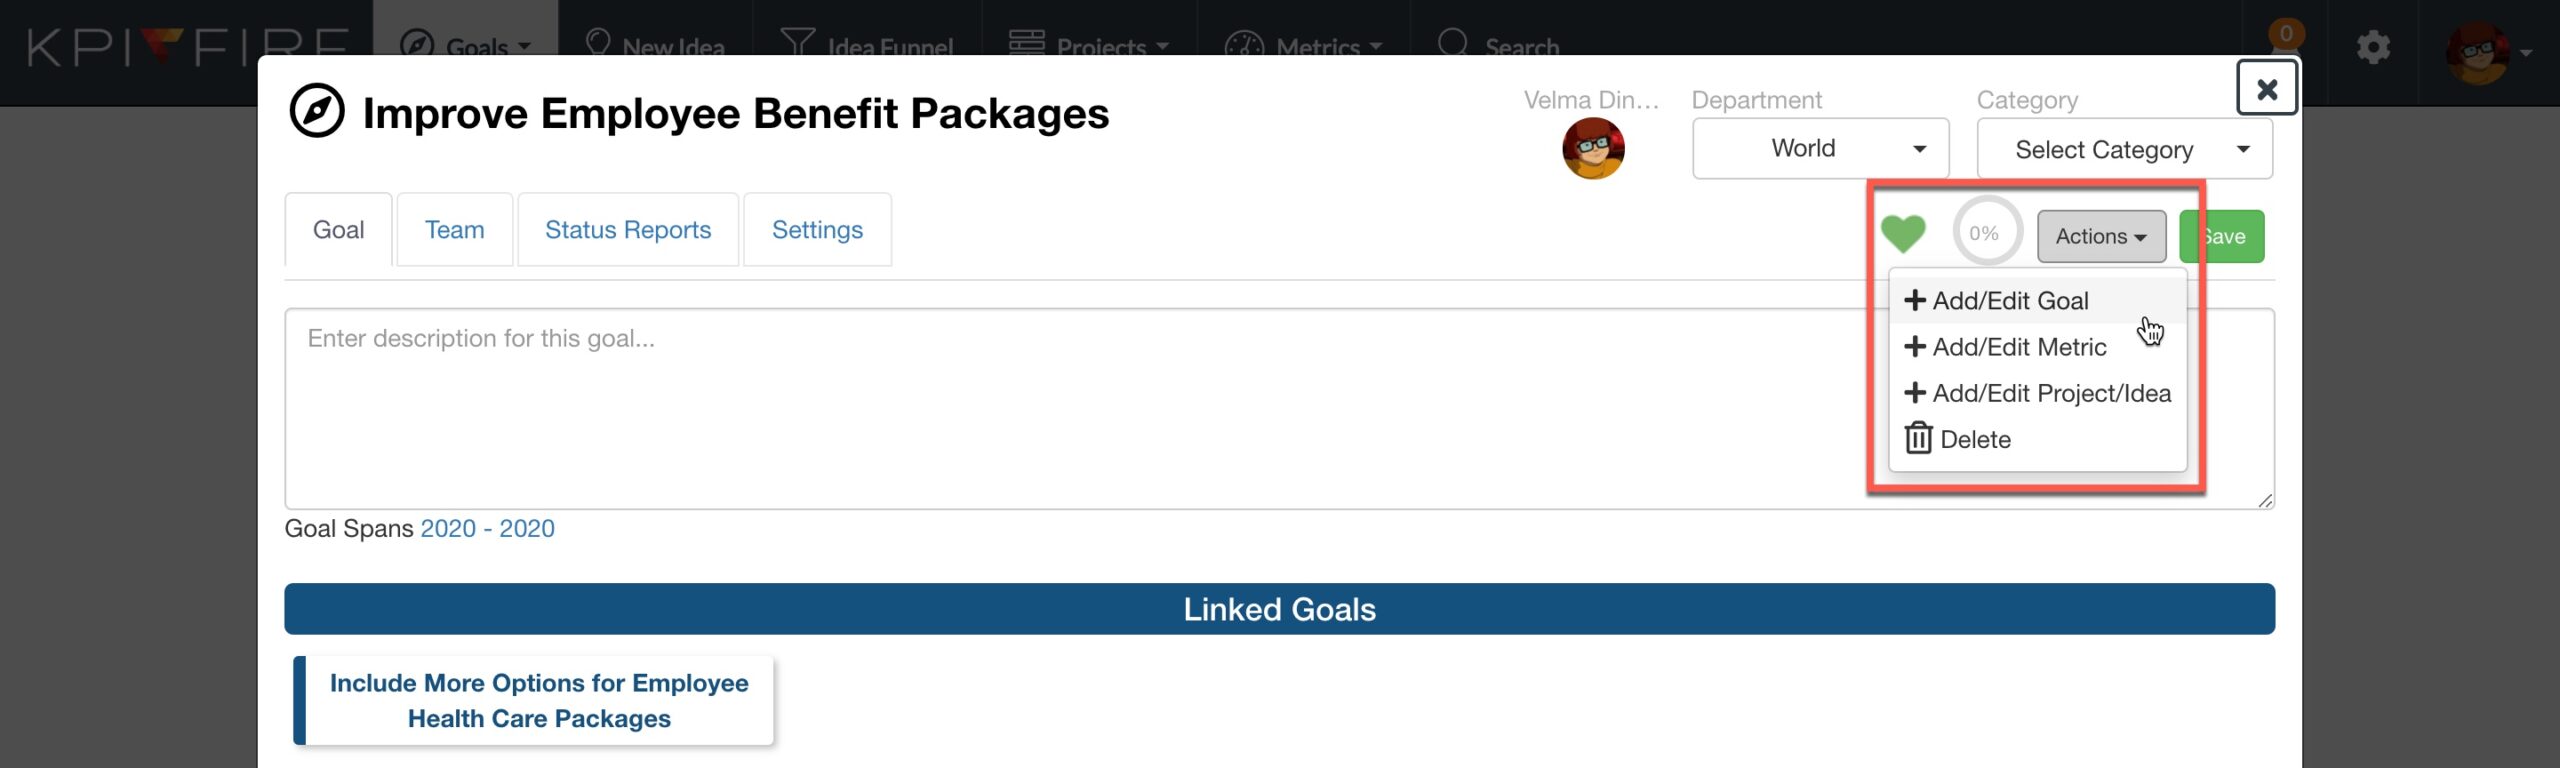
Task: Click the green heart health icon
Action: pos(1902,234)
